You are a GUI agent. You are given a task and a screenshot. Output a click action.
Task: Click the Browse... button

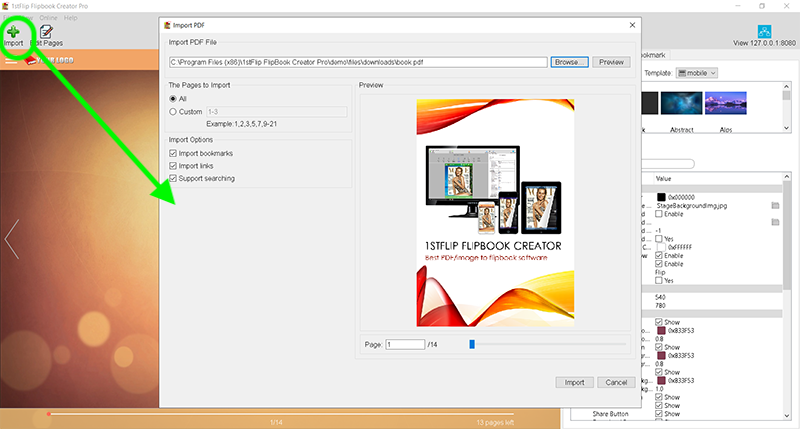pyautogui.click(x=569, y=62)
